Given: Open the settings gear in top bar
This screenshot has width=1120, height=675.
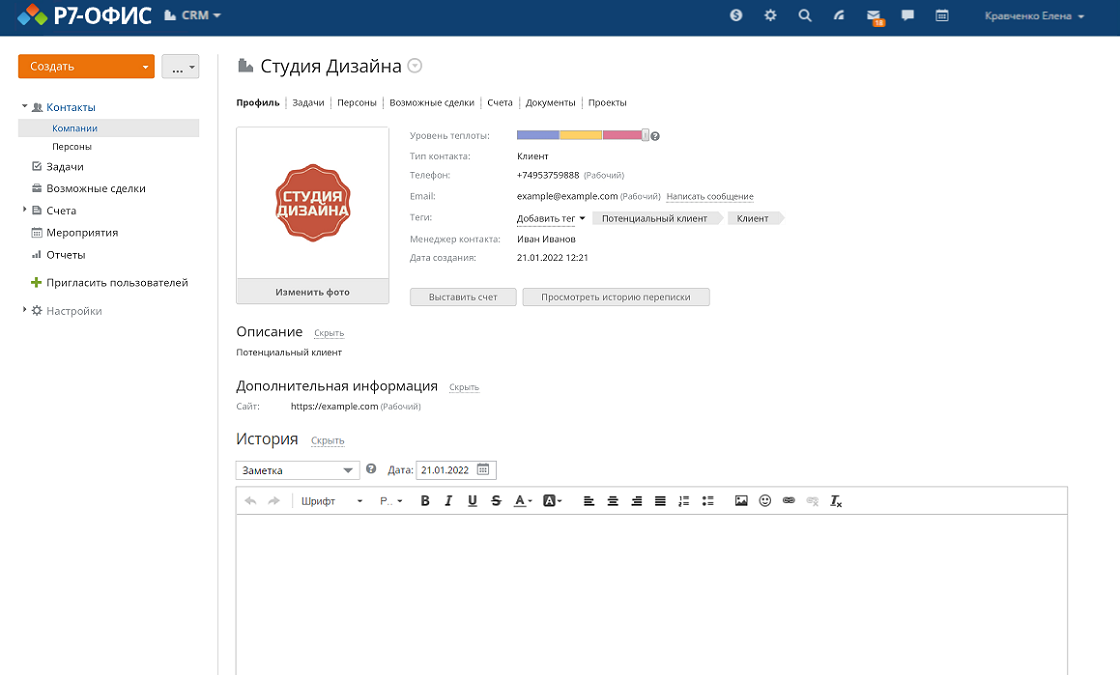Looking at the screenshot, I should [769, 16].
